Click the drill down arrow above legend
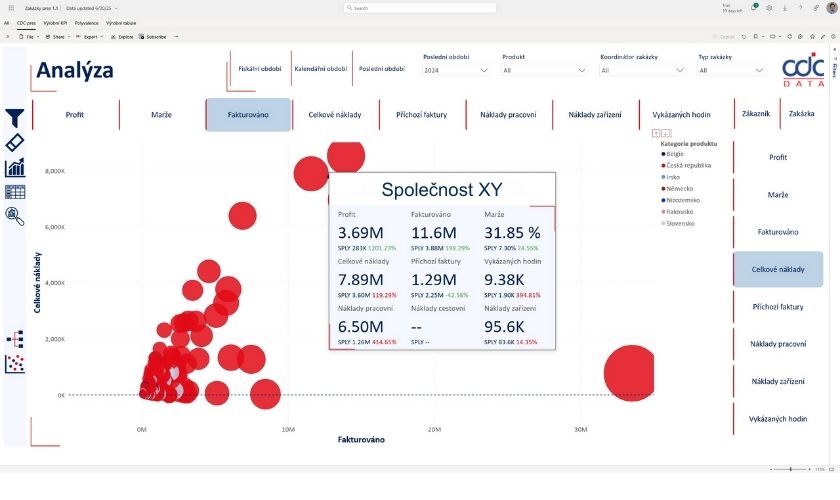 pyautogui.click(x=666, y=133)
